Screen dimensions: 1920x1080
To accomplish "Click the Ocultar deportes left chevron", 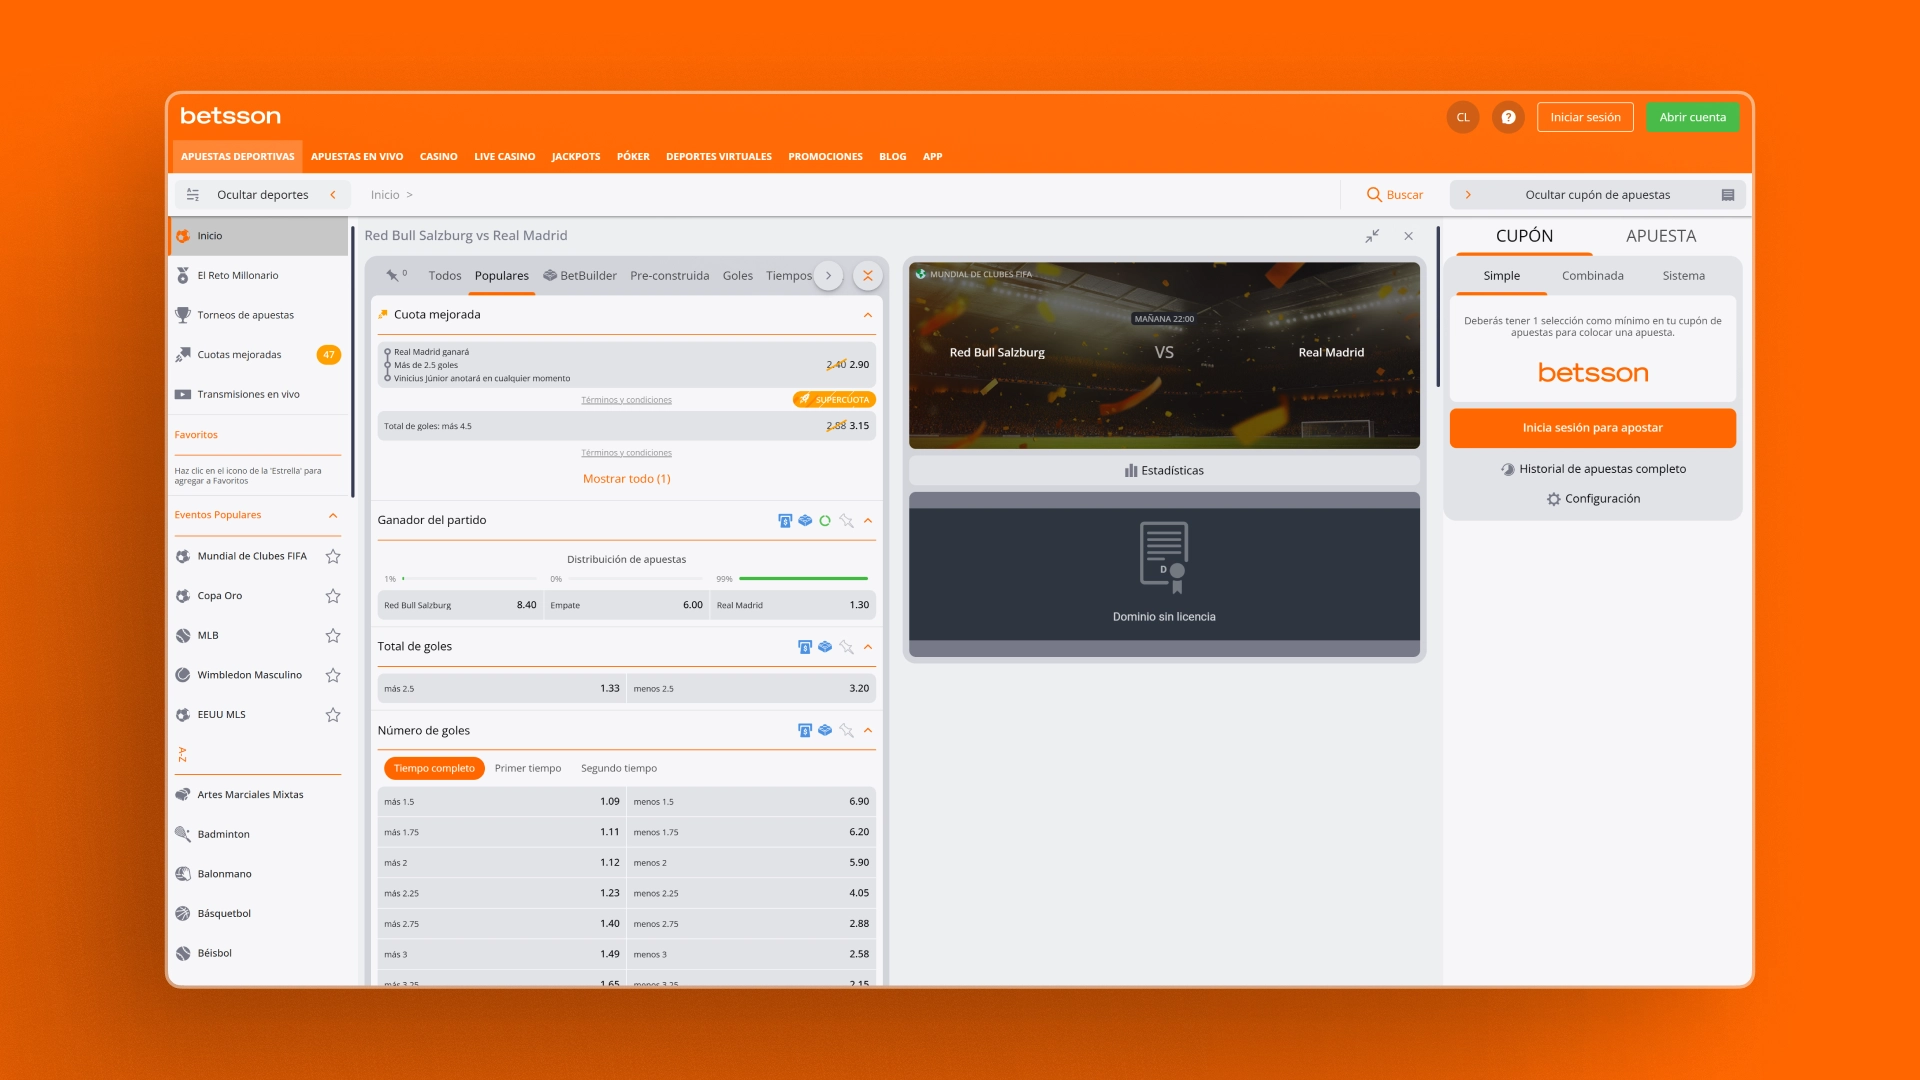I will pos(333,195).
